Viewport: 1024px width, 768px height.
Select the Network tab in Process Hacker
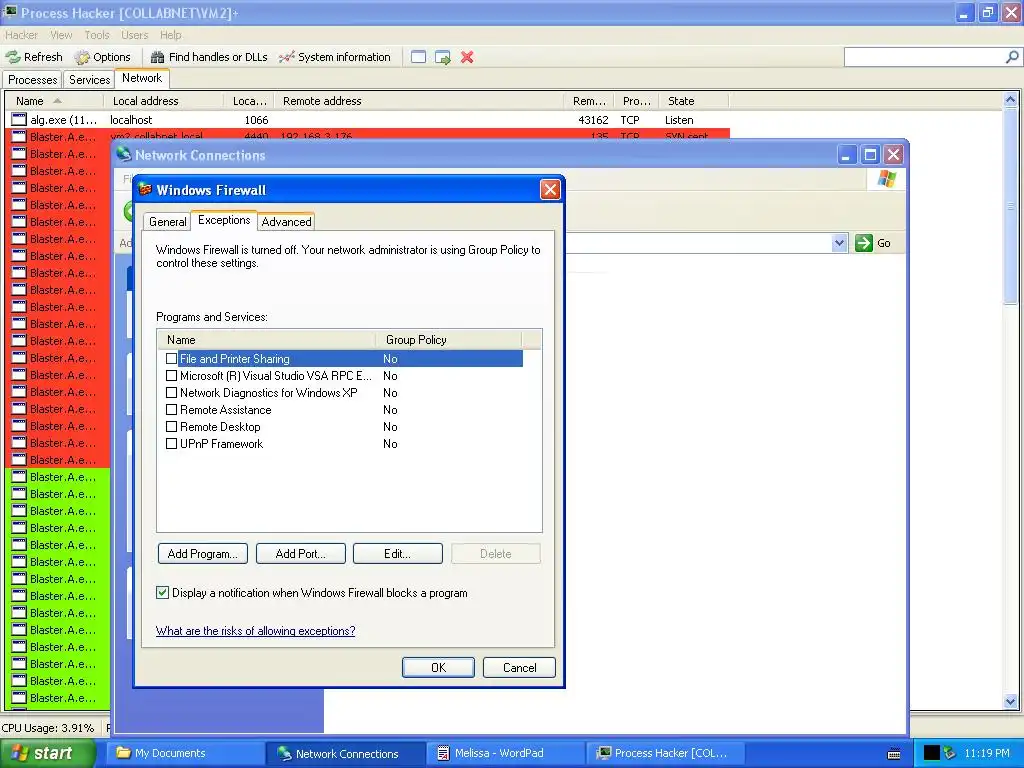tap(142, 78)
